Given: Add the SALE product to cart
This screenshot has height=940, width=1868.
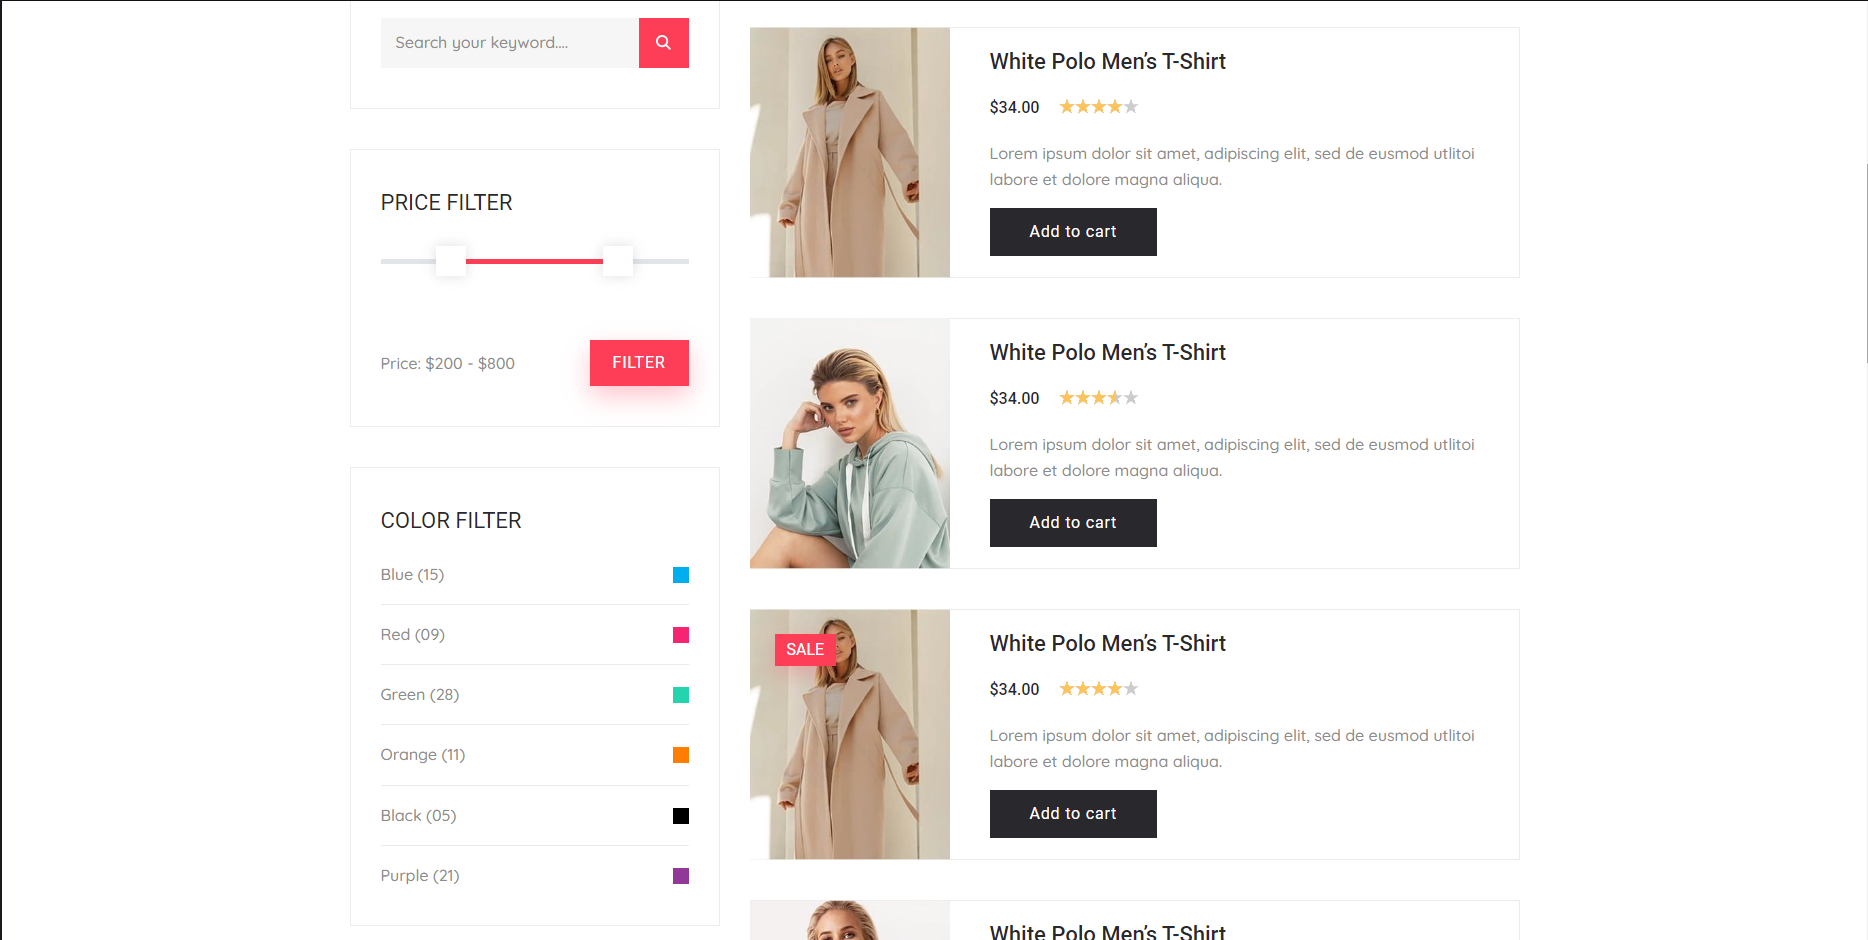Looking at the screenshot, I should point(1073,814).
